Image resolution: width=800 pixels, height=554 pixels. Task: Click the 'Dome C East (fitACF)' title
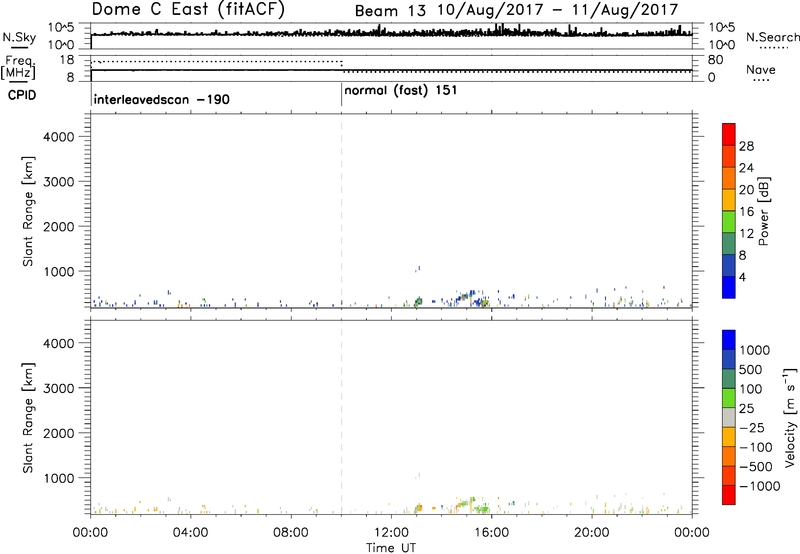click(x=188, y=10)
